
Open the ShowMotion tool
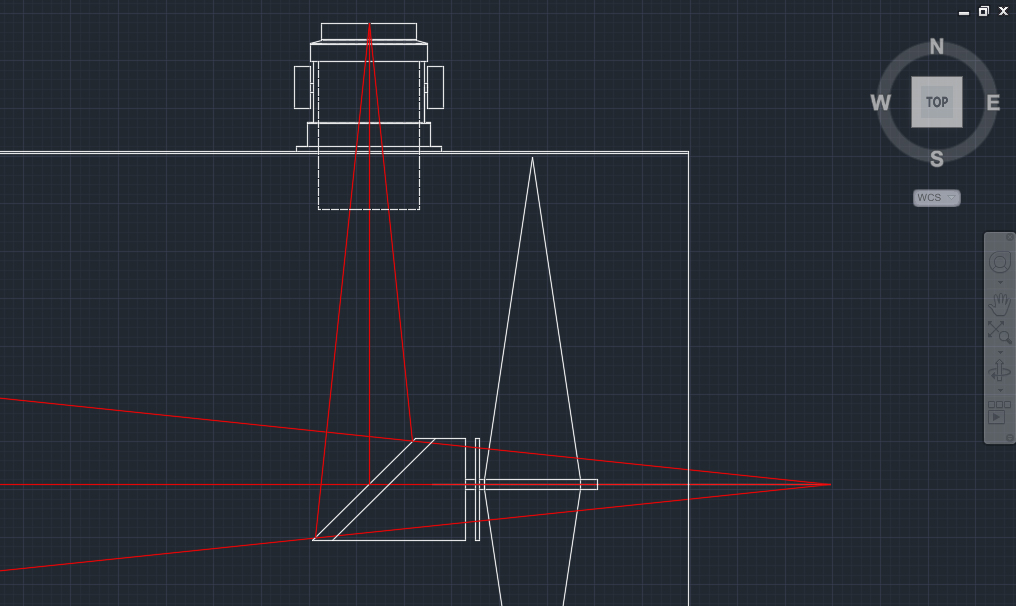click(x=999, y=412)
